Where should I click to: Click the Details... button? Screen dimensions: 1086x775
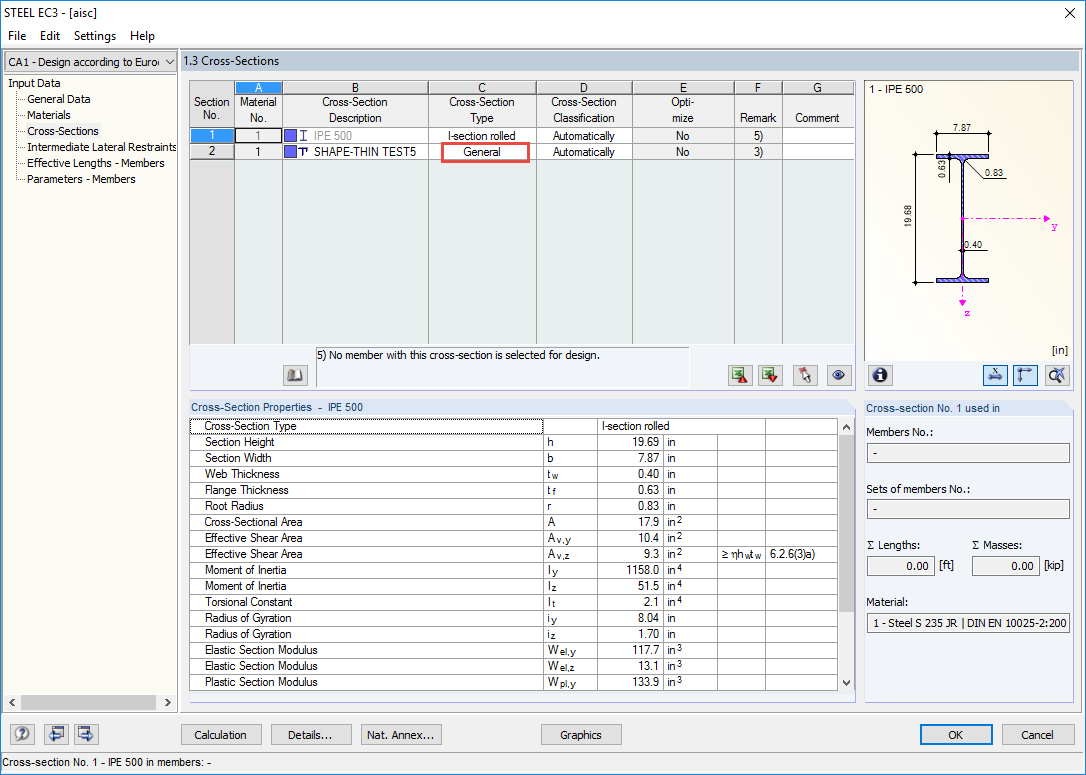point(310,735)
